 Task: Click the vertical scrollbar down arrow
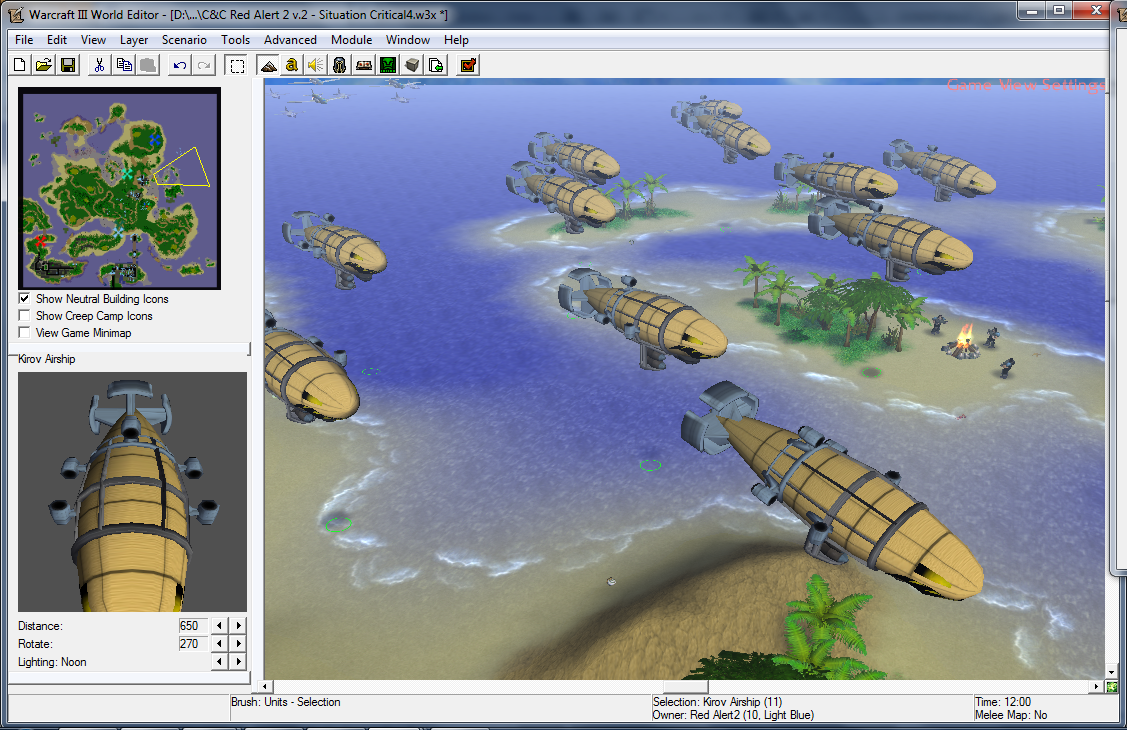point(1112,673)
